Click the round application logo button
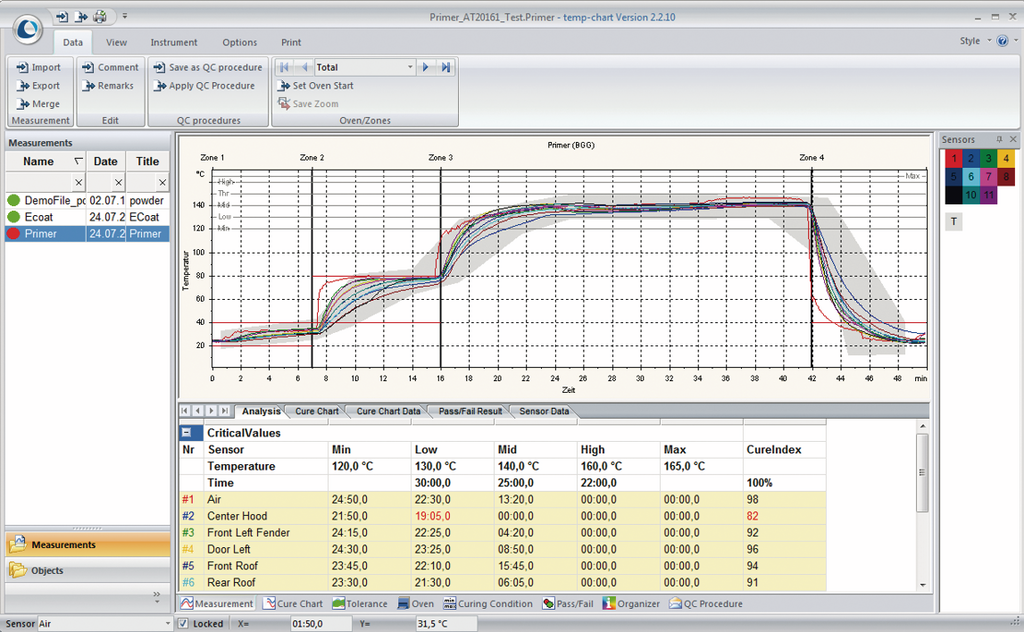This screenshot has width=1024, height=632. [x=27, y=29]
